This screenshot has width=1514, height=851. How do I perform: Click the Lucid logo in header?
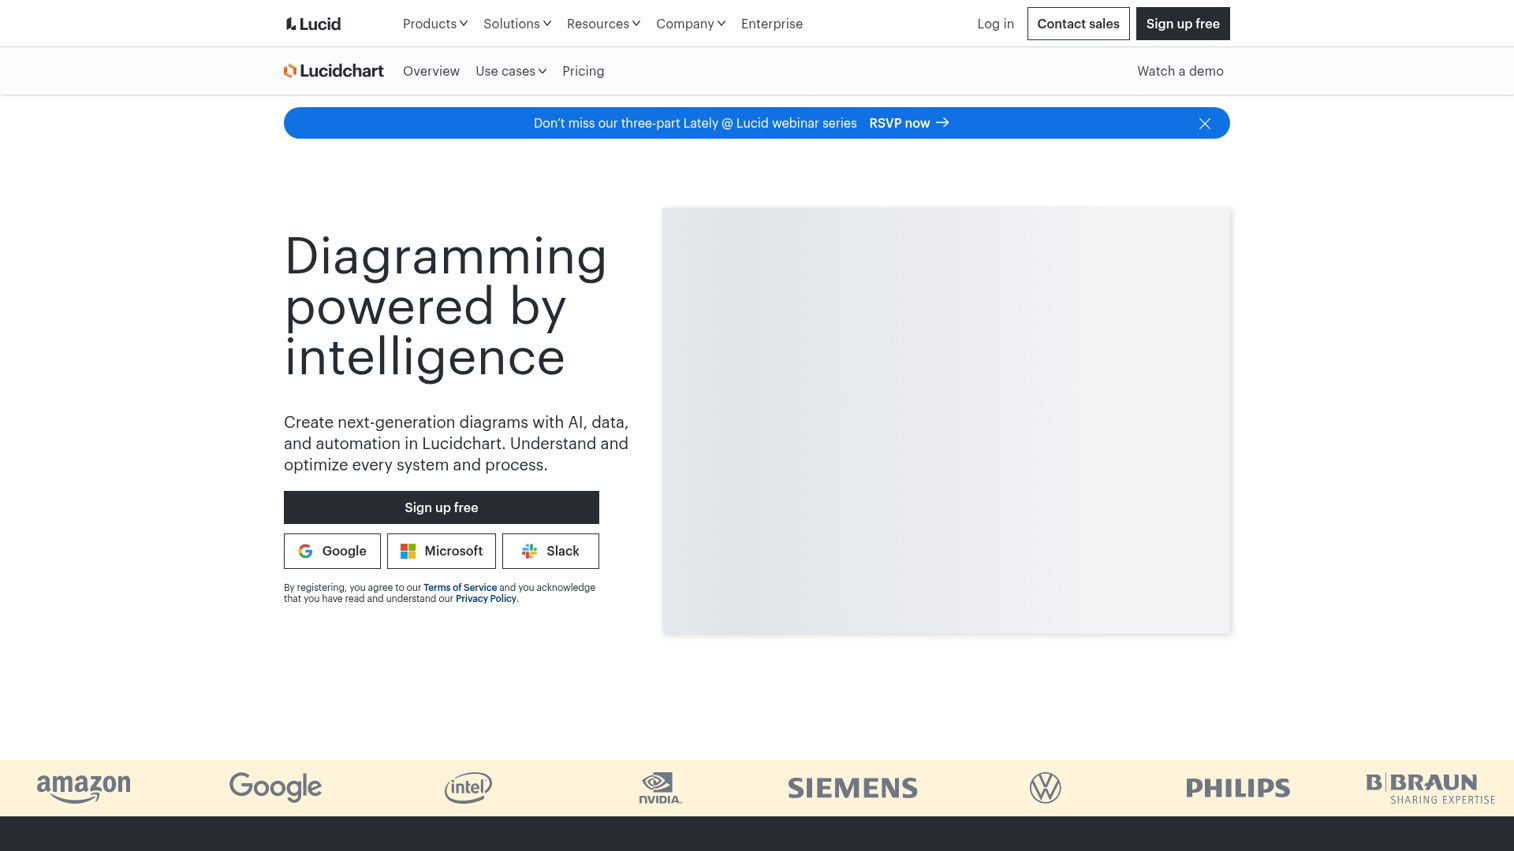click(x=313, y=24)
